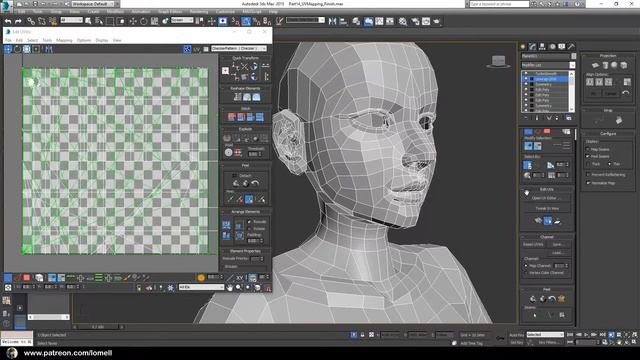The height and width of the screenshot is (360, 640).
Task: Collapse the Projection rollout
Action: click(x=608, y=56)
